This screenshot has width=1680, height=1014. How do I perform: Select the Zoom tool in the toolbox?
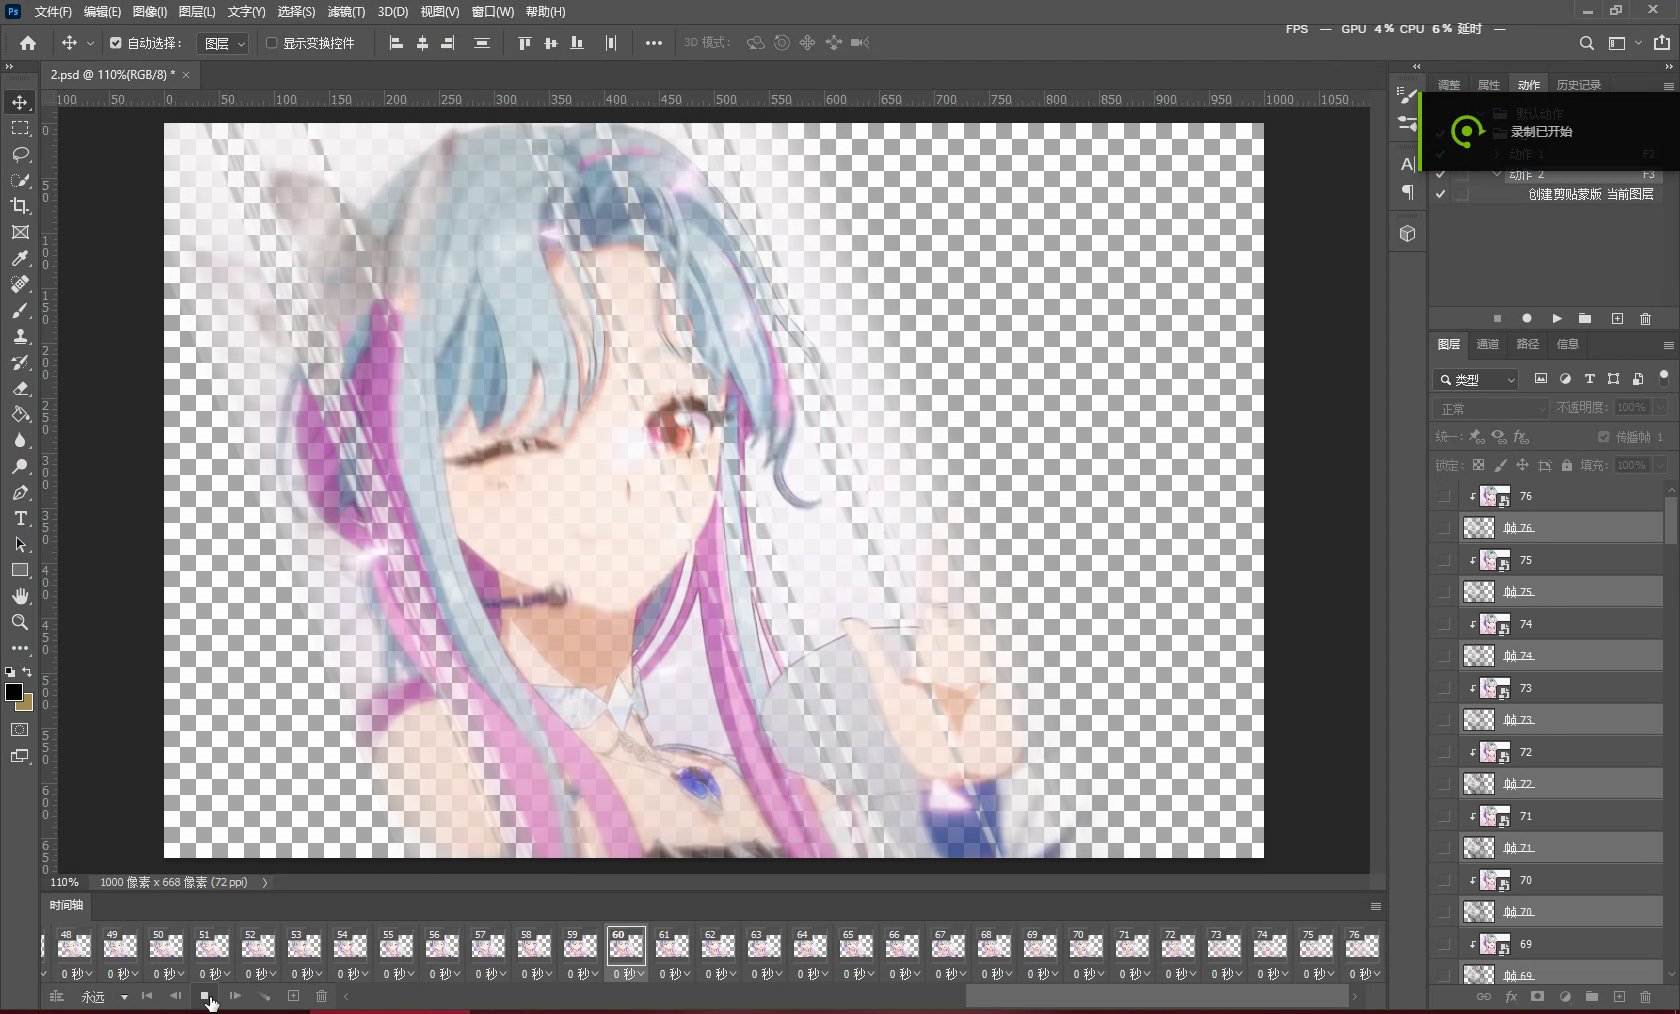pos(20,622)
